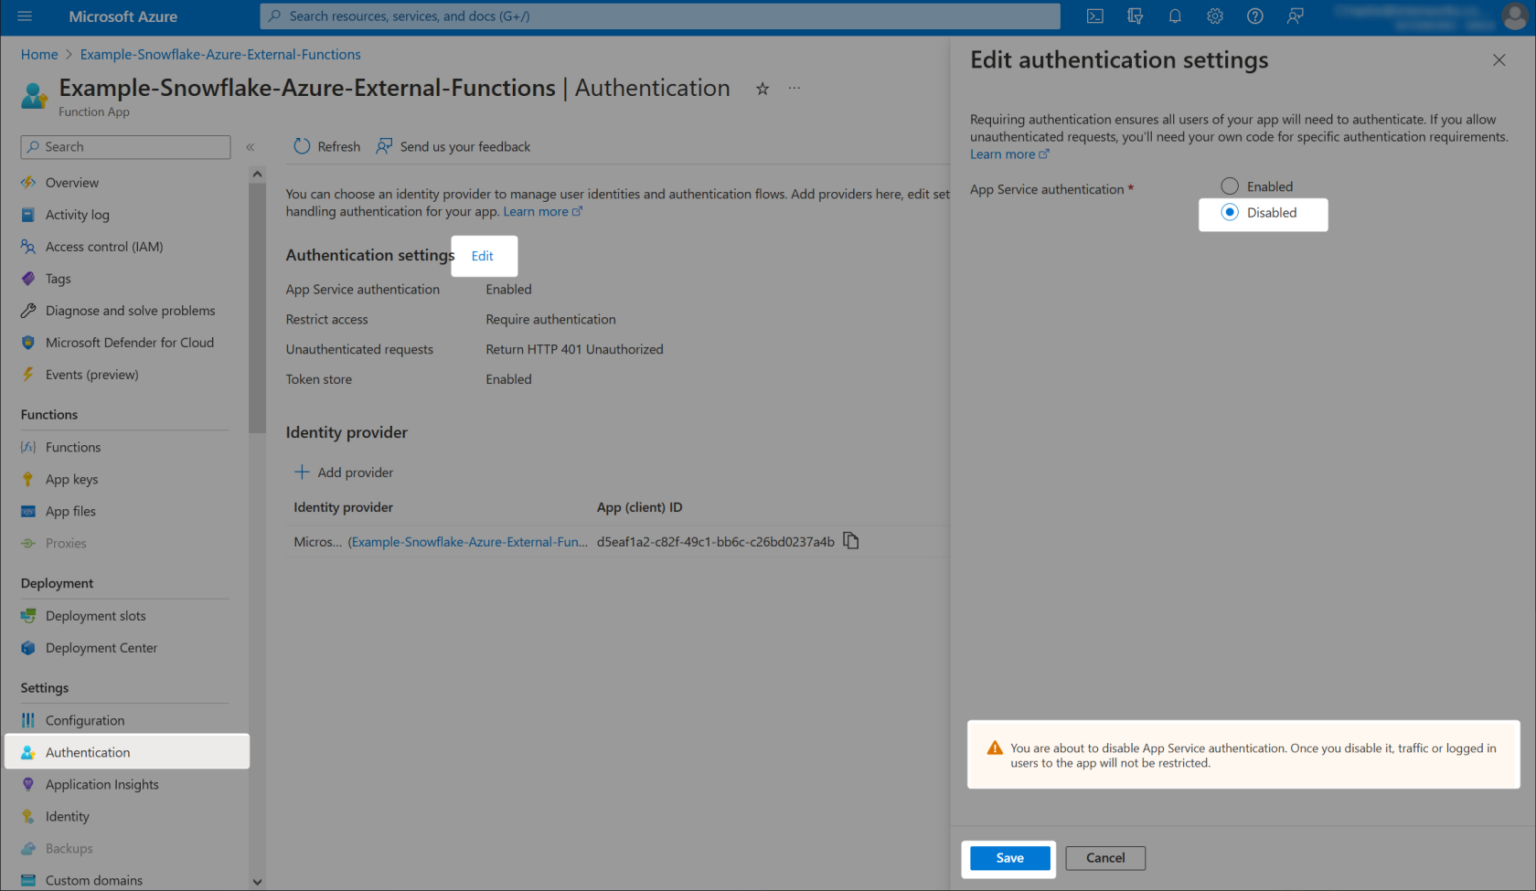
Task: Open the Learn more link in edit panel
Action: click(1003, 153)
